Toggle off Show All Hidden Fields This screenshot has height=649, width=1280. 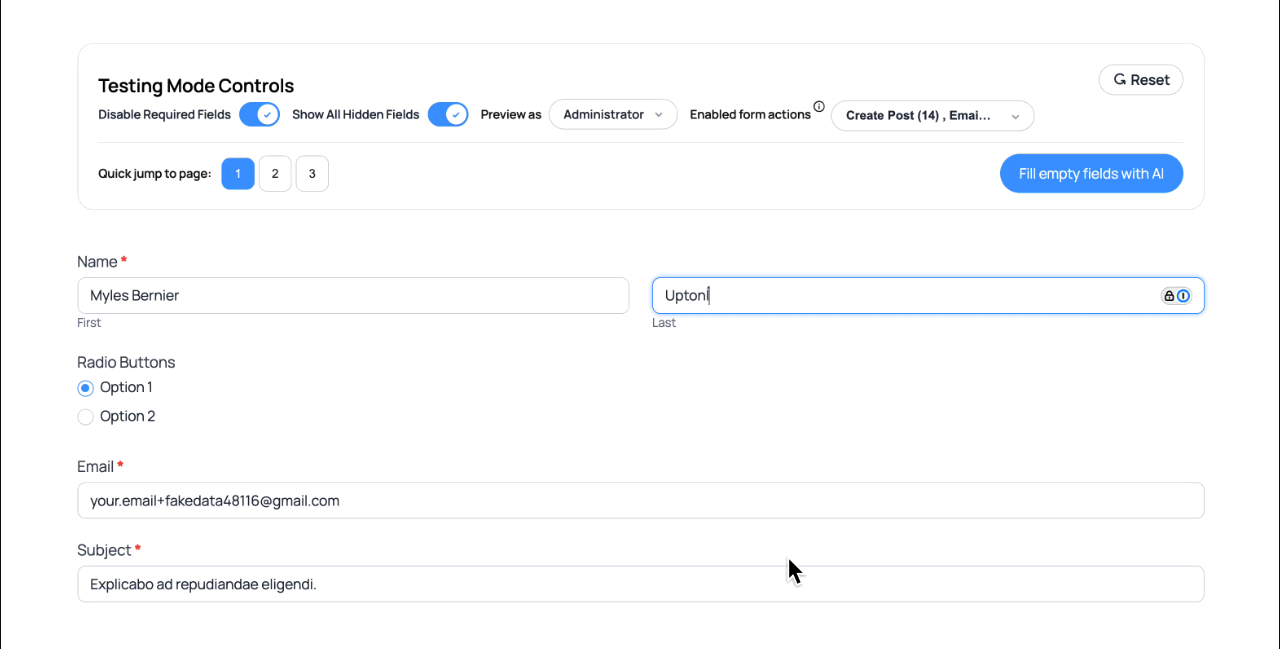448,114
